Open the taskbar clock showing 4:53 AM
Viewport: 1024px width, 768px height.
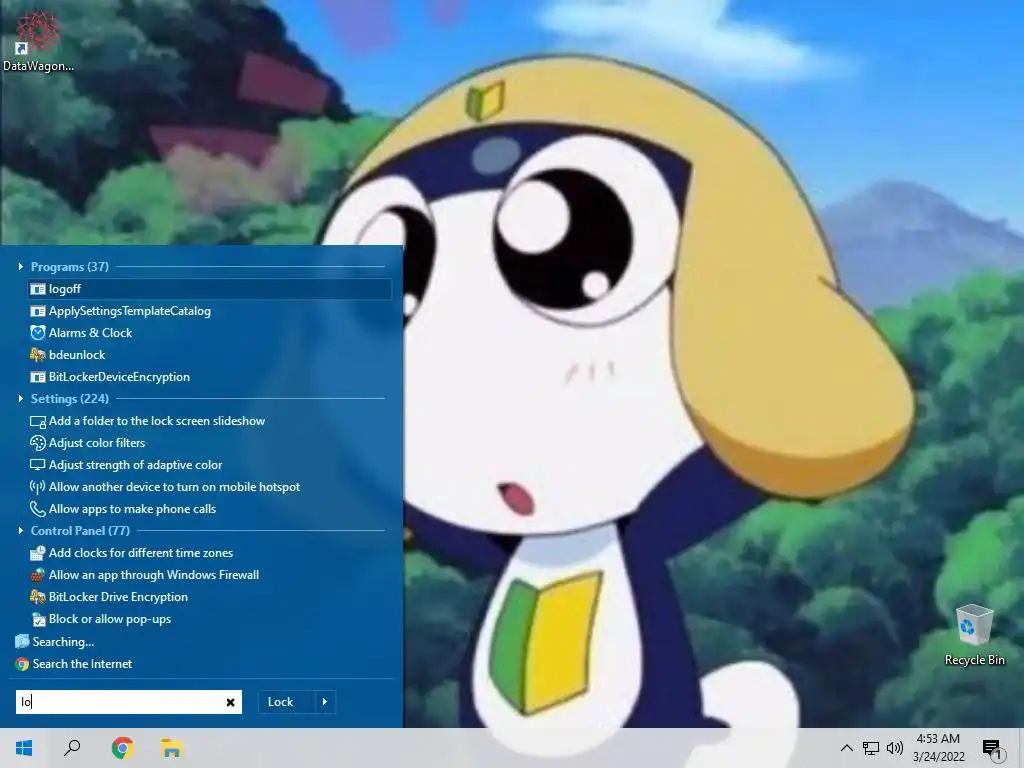tap(938, 739)
